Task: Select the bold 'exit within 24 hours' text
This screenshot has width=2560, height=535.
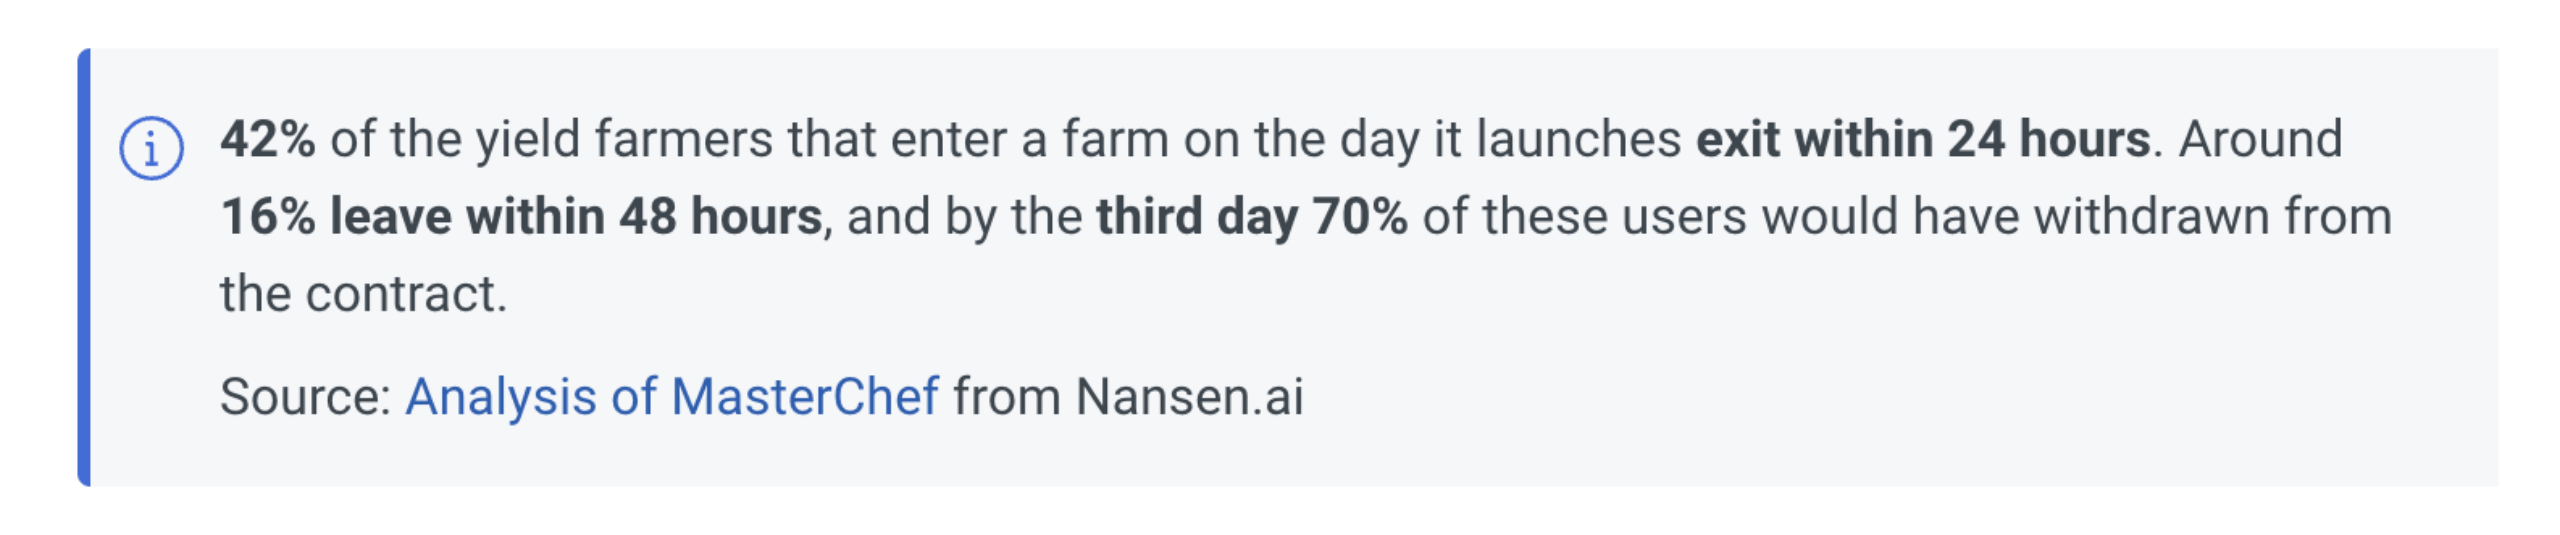Action: (1922, 139)
